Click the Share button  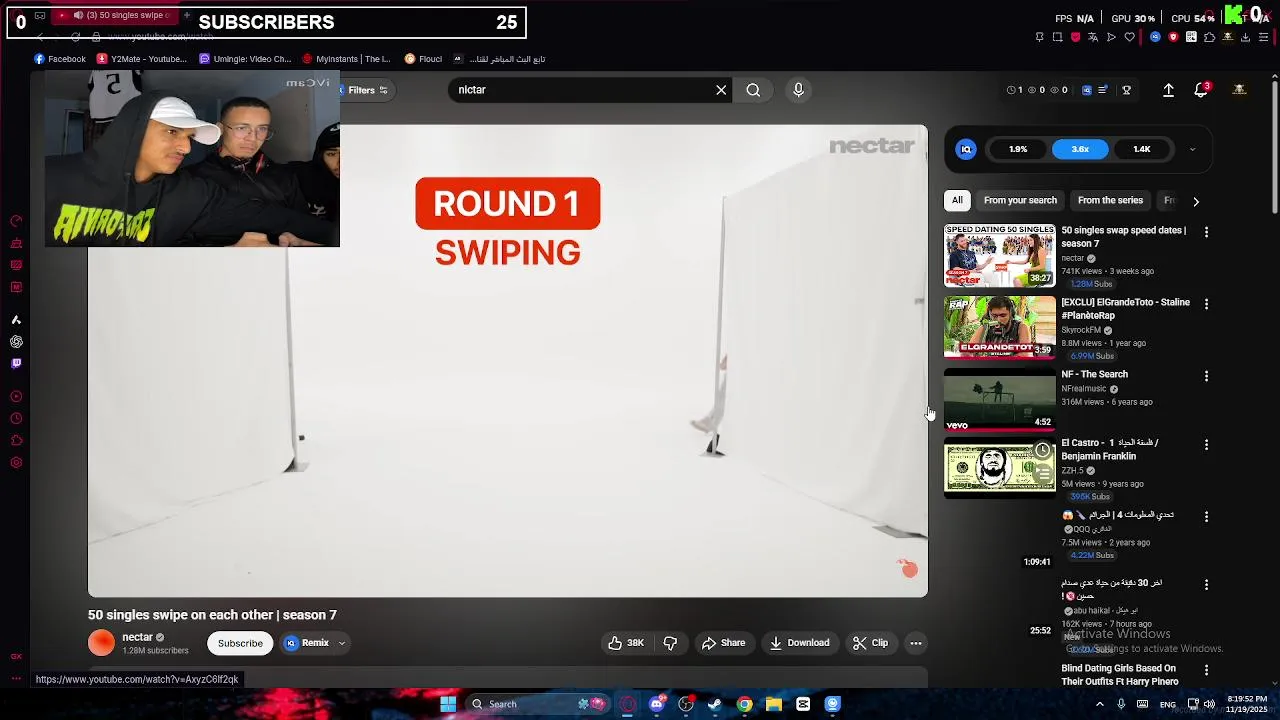[723, 643]
